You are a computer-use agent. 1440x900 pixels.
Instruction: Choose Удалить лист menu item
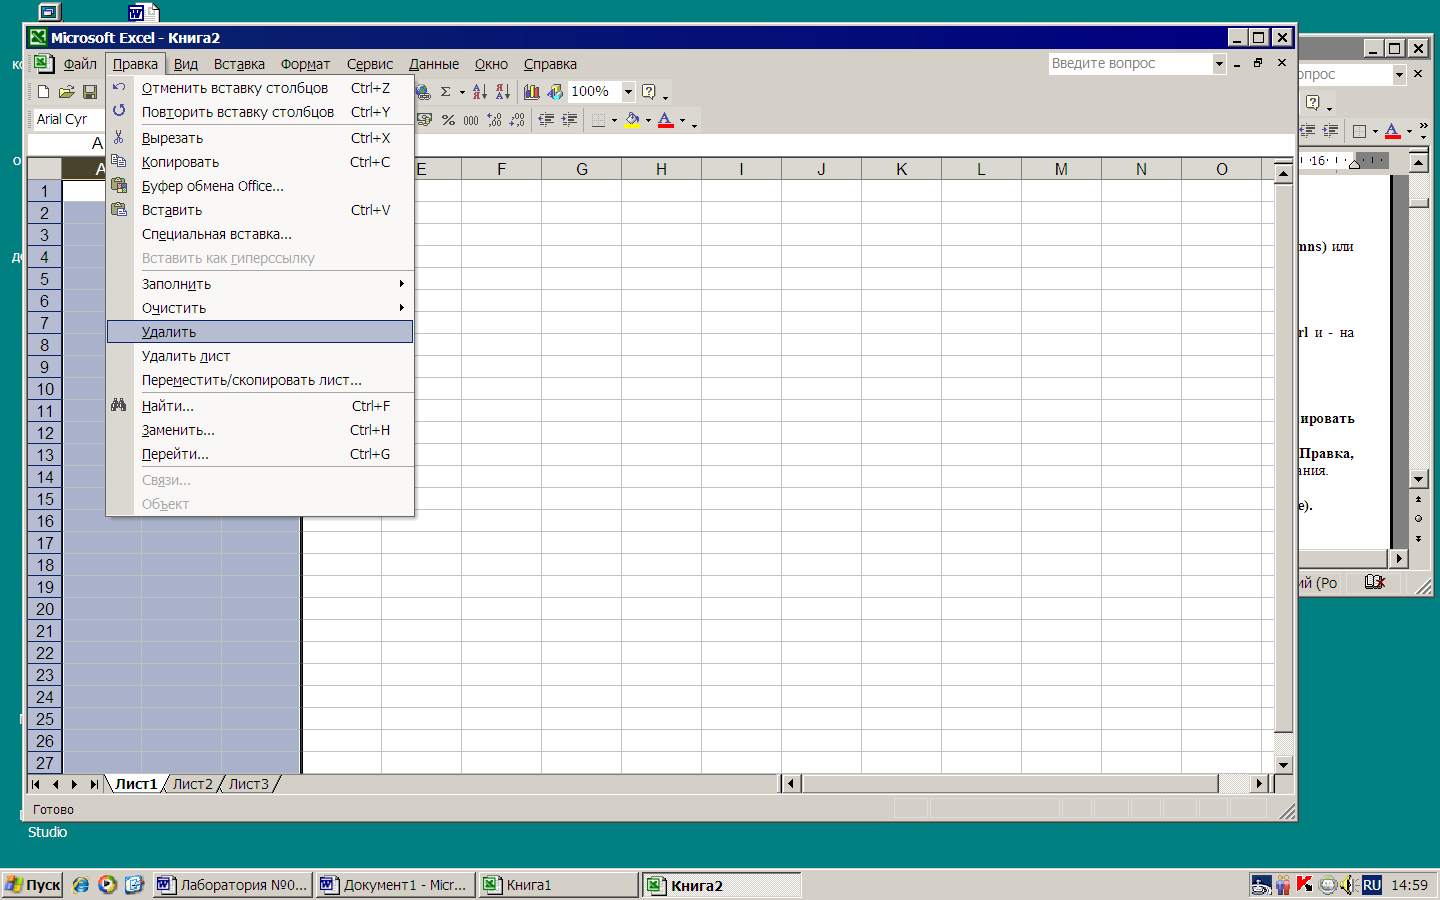(x=260, y=356)
